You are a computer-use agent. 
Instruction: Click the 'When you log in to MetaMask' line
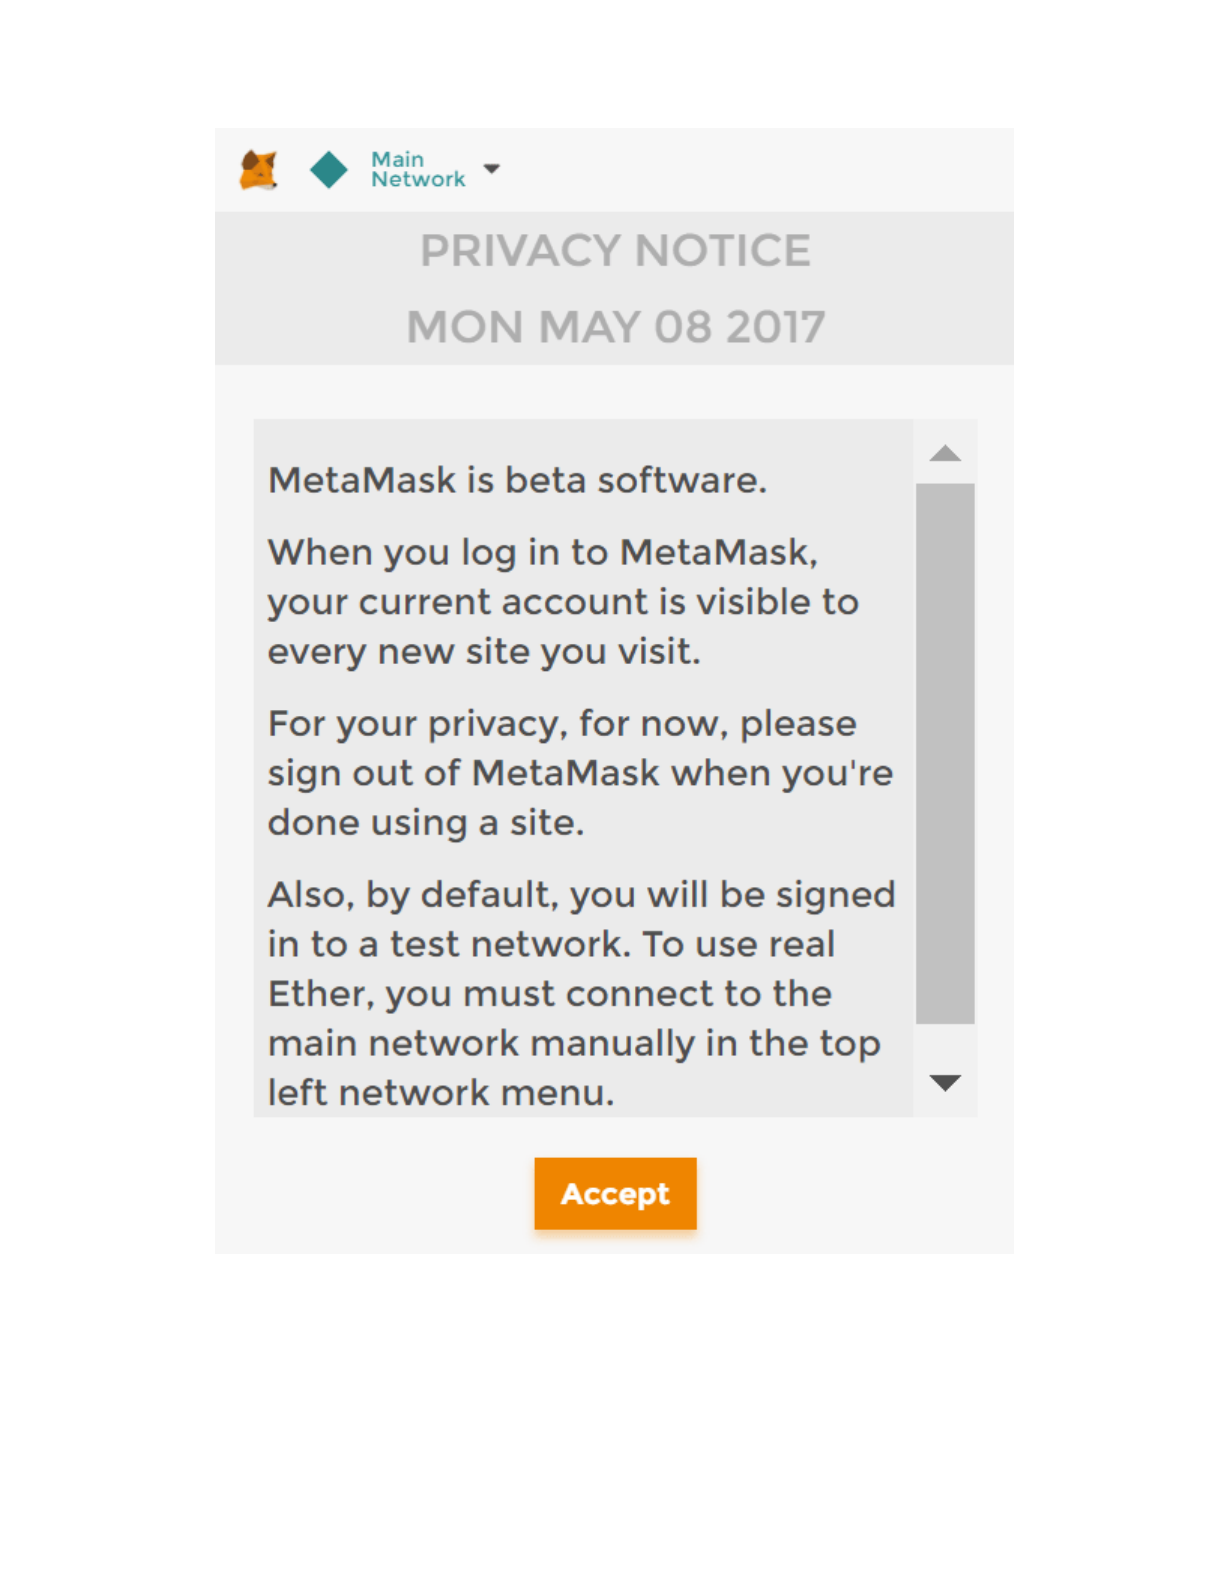pyautogui.click(x=542, y=553)
